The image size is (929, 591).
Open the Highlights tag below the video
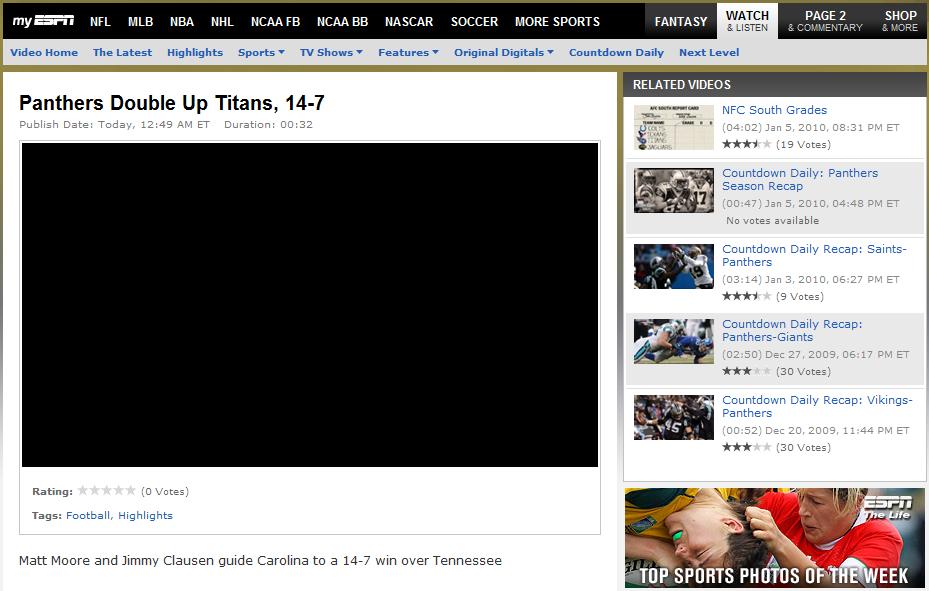[x=145, y=515]
